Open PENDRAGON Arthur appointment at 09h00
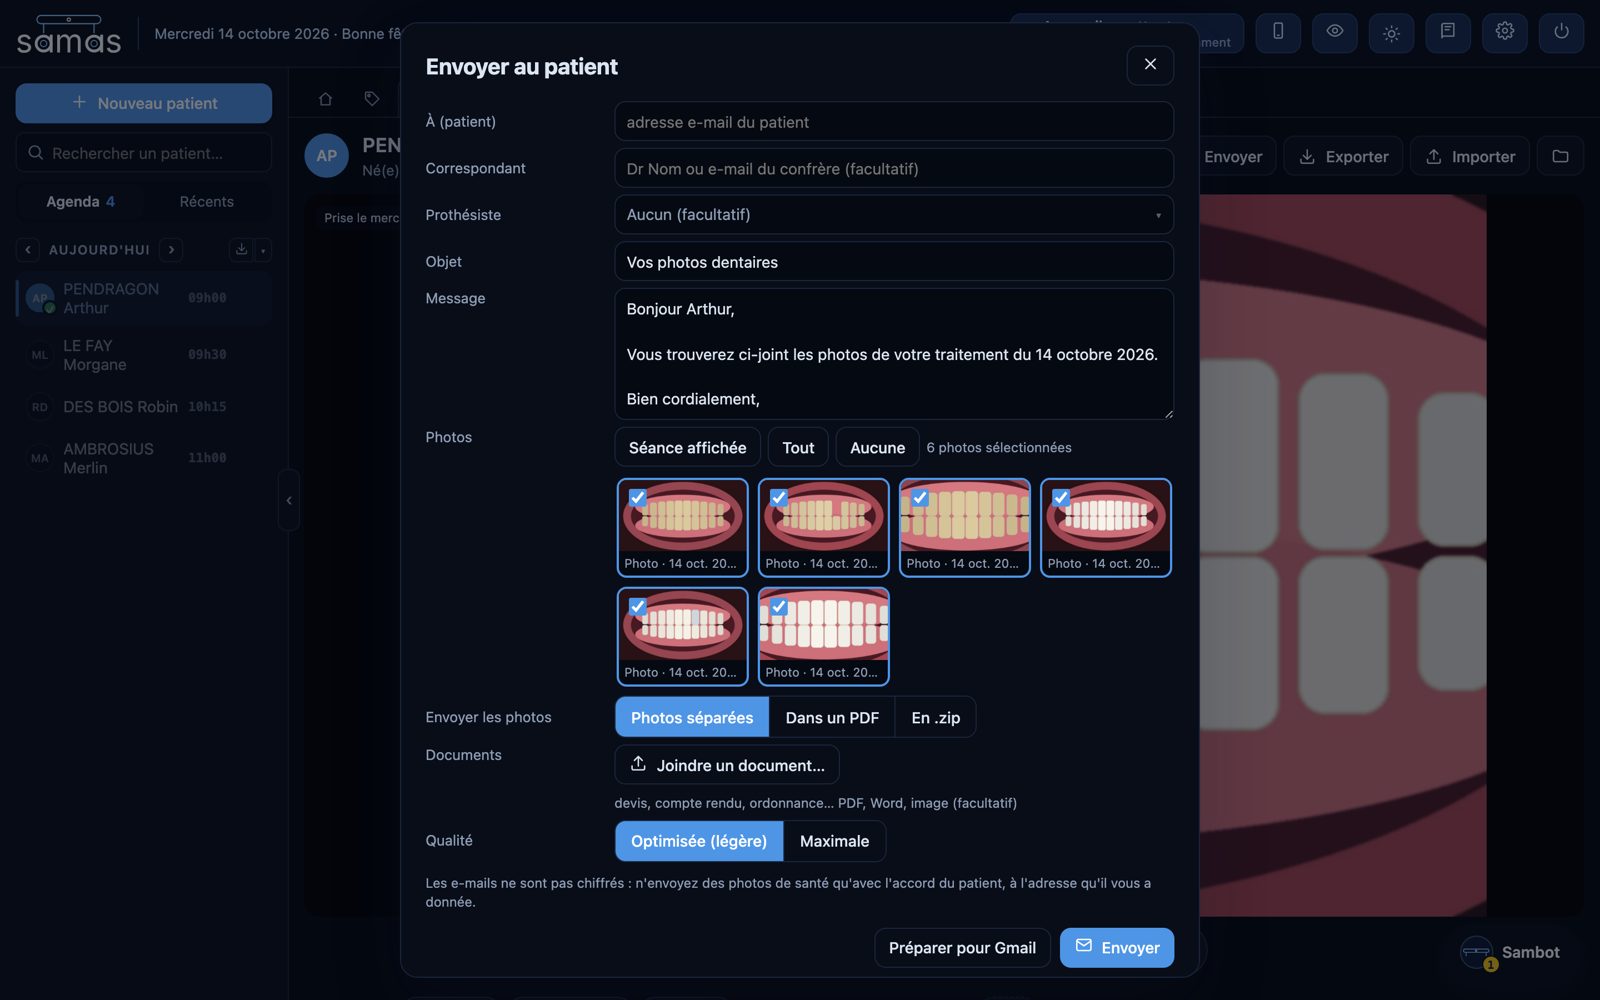This screenshot has width=1600, height=1000. point(144,298)
